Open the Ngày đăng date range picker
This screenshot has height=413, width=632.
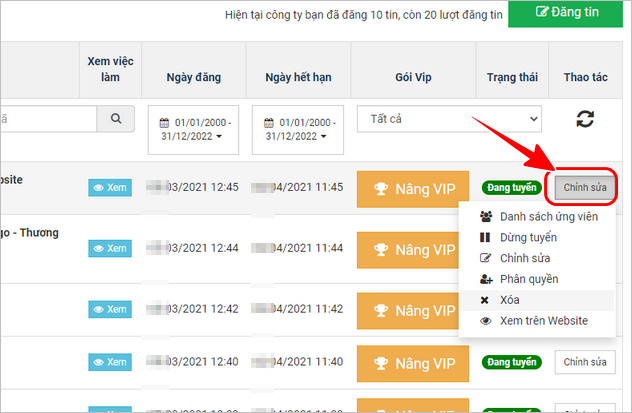[193, 130]
